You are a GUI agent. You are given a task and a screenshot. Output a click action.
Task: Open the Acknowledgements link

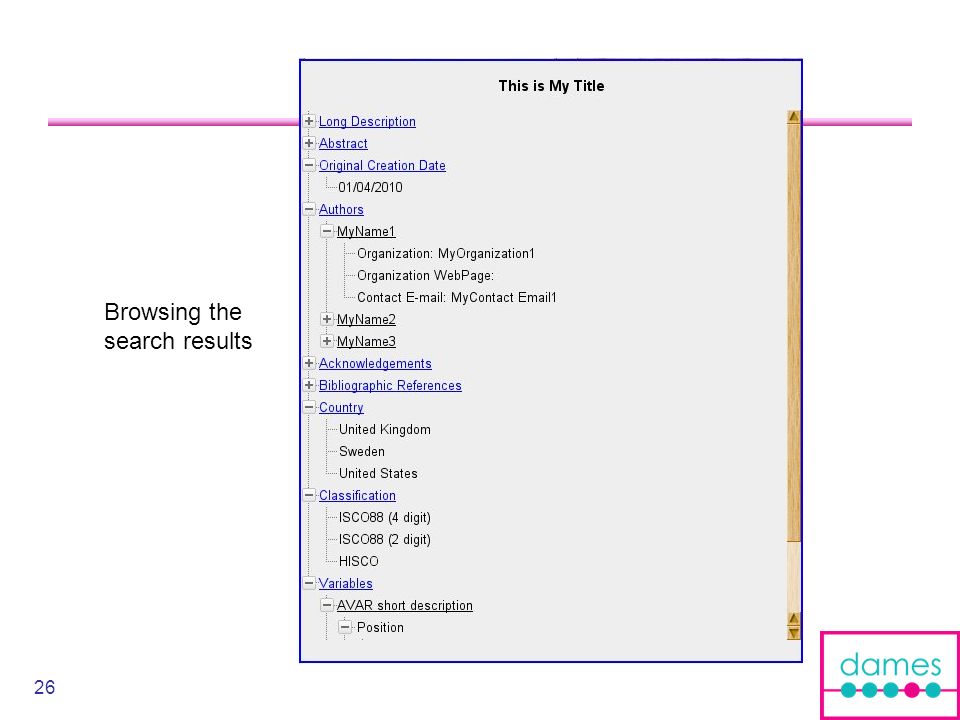coord(375,364)
